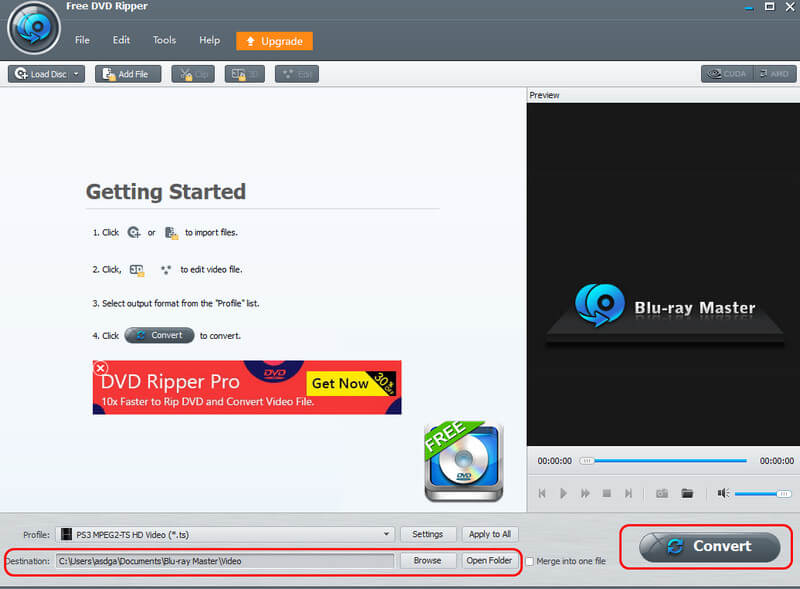Click the Getting Started heading
This screenshot has height=589, width=800.
click(166, 192)
